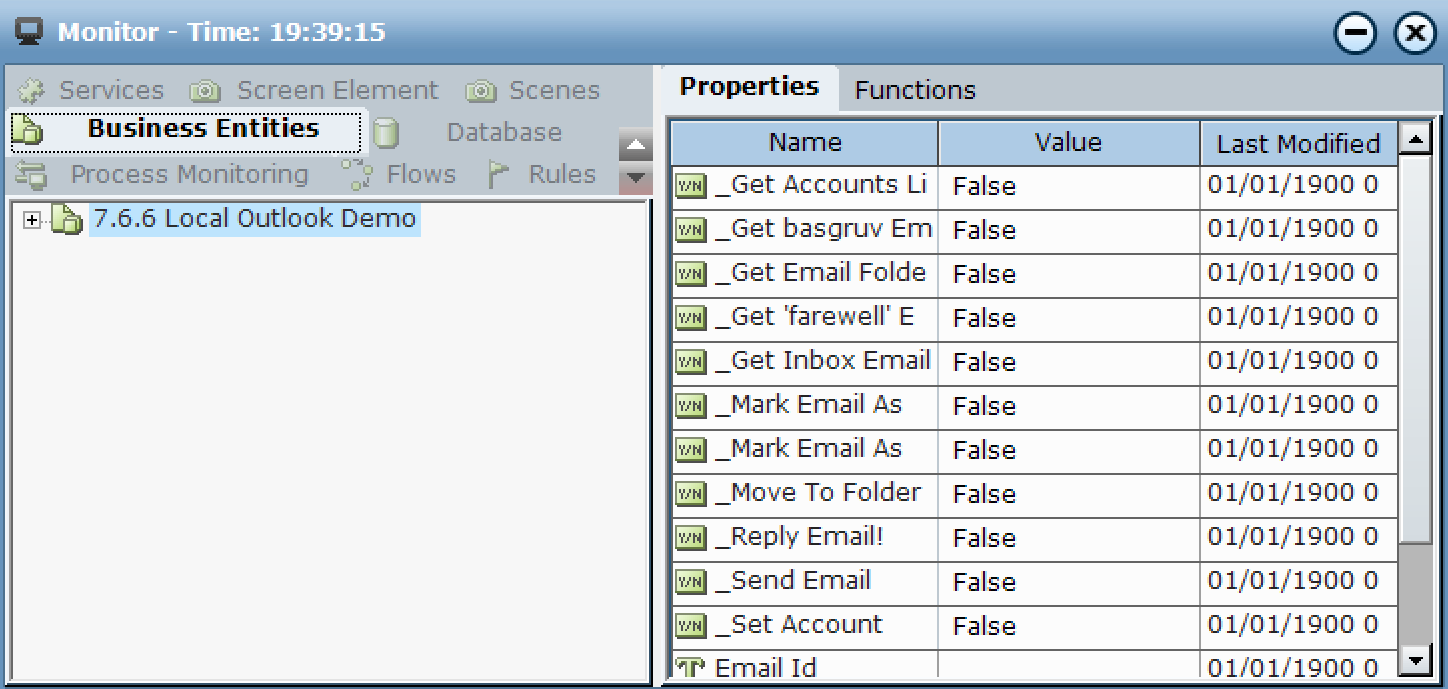Click the text icon beside Email Id
Screen dimensions: 1448x689
point(690,668)
